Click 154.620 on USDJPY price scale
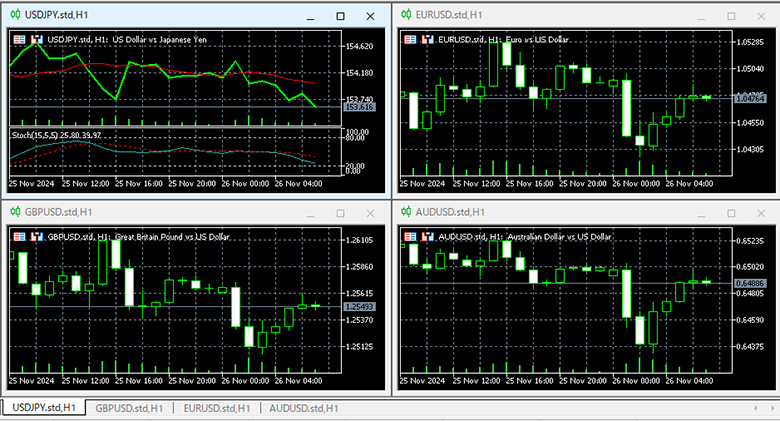Screen dimensions: 780x421 359,46
